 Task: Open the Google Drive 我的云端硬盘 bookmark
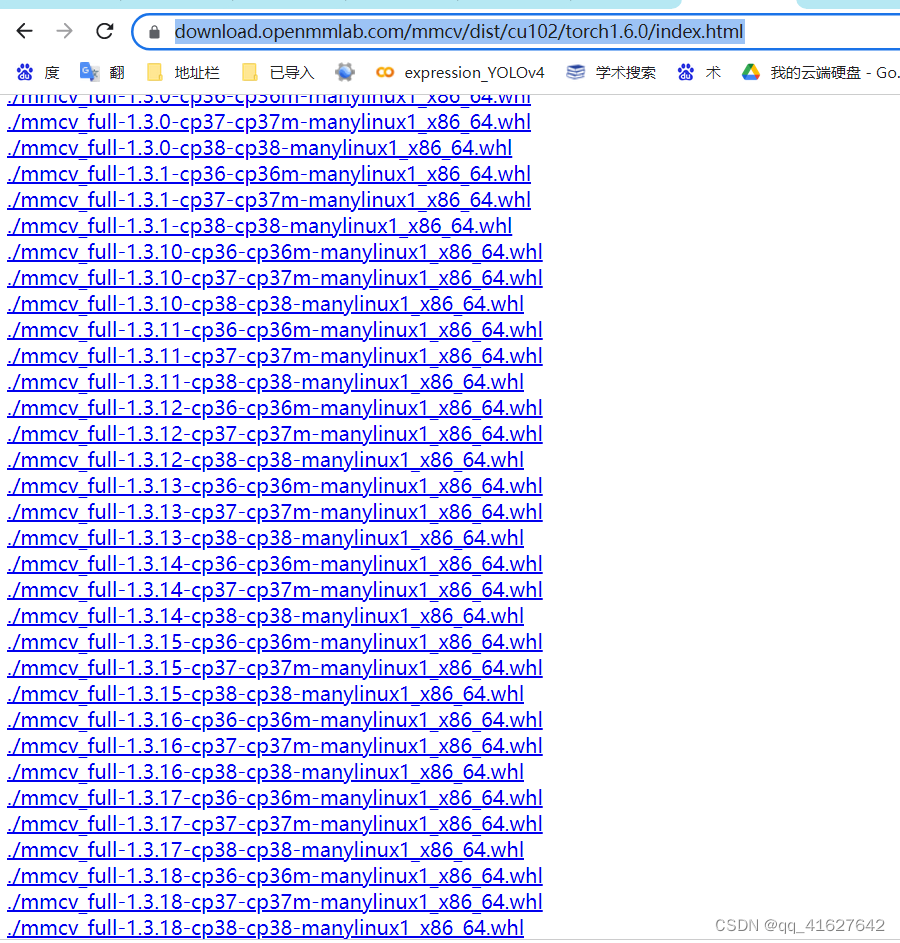click(820, 73)
